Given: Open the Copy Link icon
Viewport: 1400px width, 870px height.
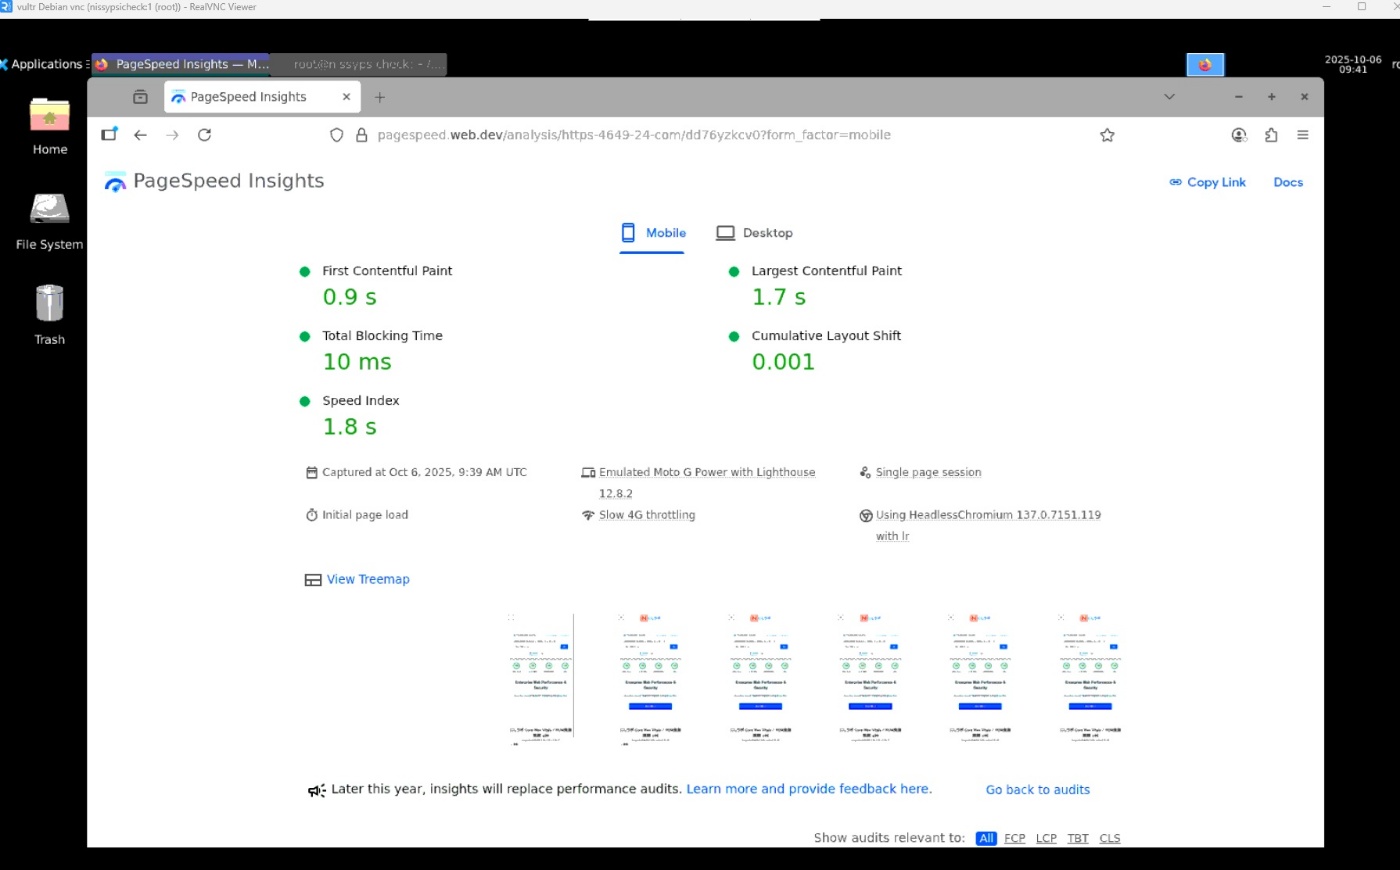Looking at the screenshot, I should click(1175, 182).
